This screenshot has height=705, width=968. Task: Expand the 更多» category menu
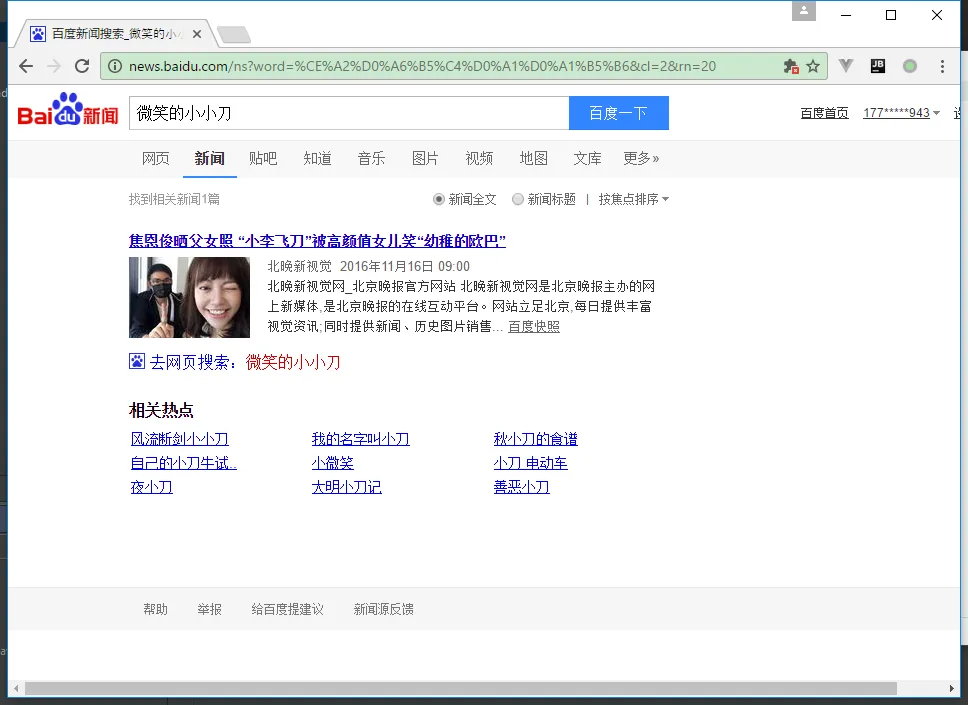[641, 158]
